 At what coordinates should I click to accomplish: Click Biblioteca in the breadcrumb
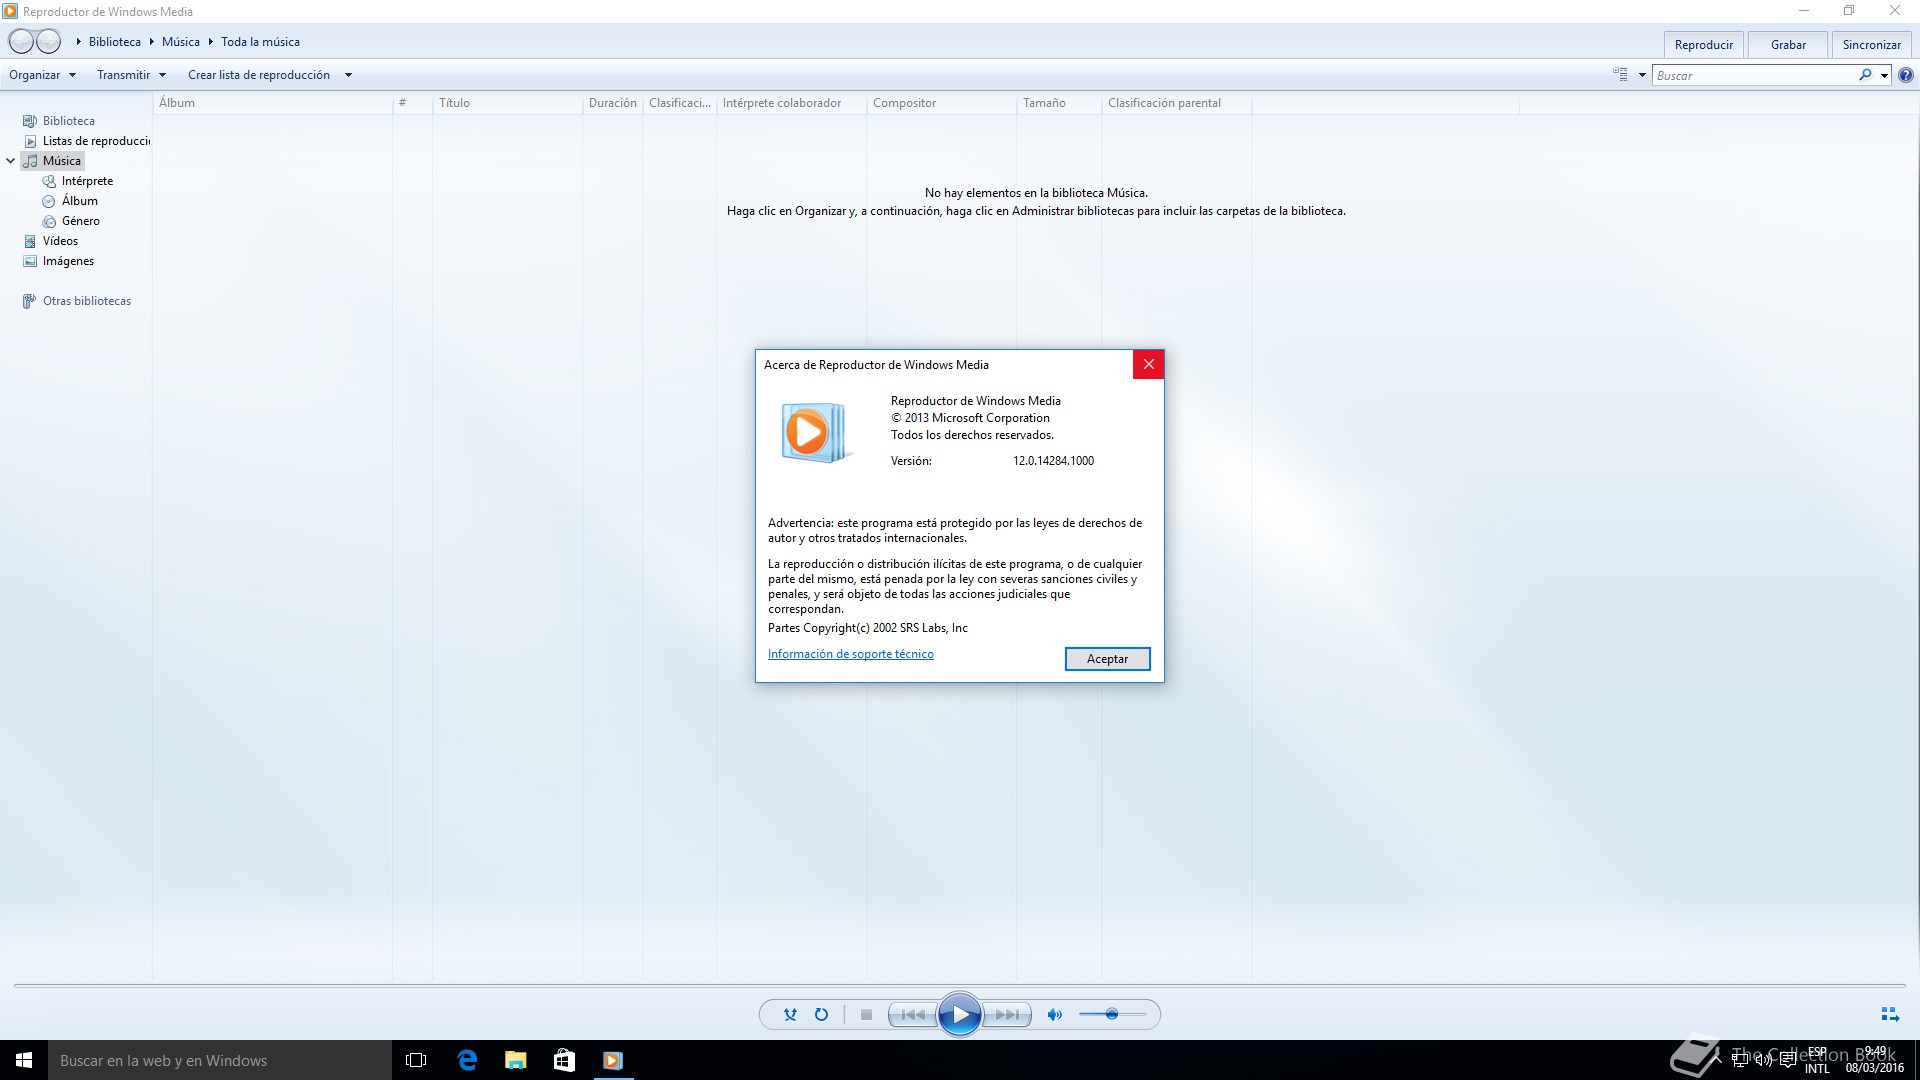115,42
